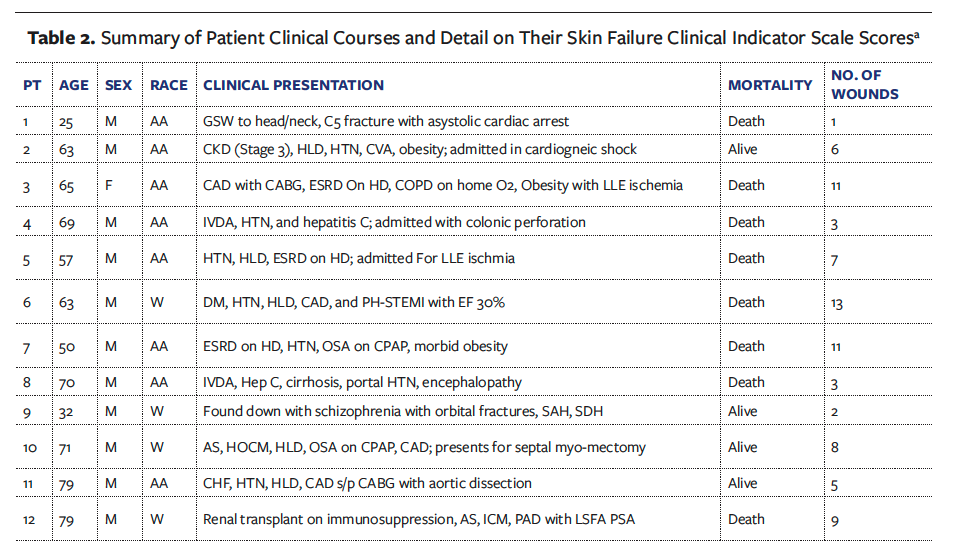Click the PT column header
This screenshot has height=554, width=962.
[x=32, y=86]
